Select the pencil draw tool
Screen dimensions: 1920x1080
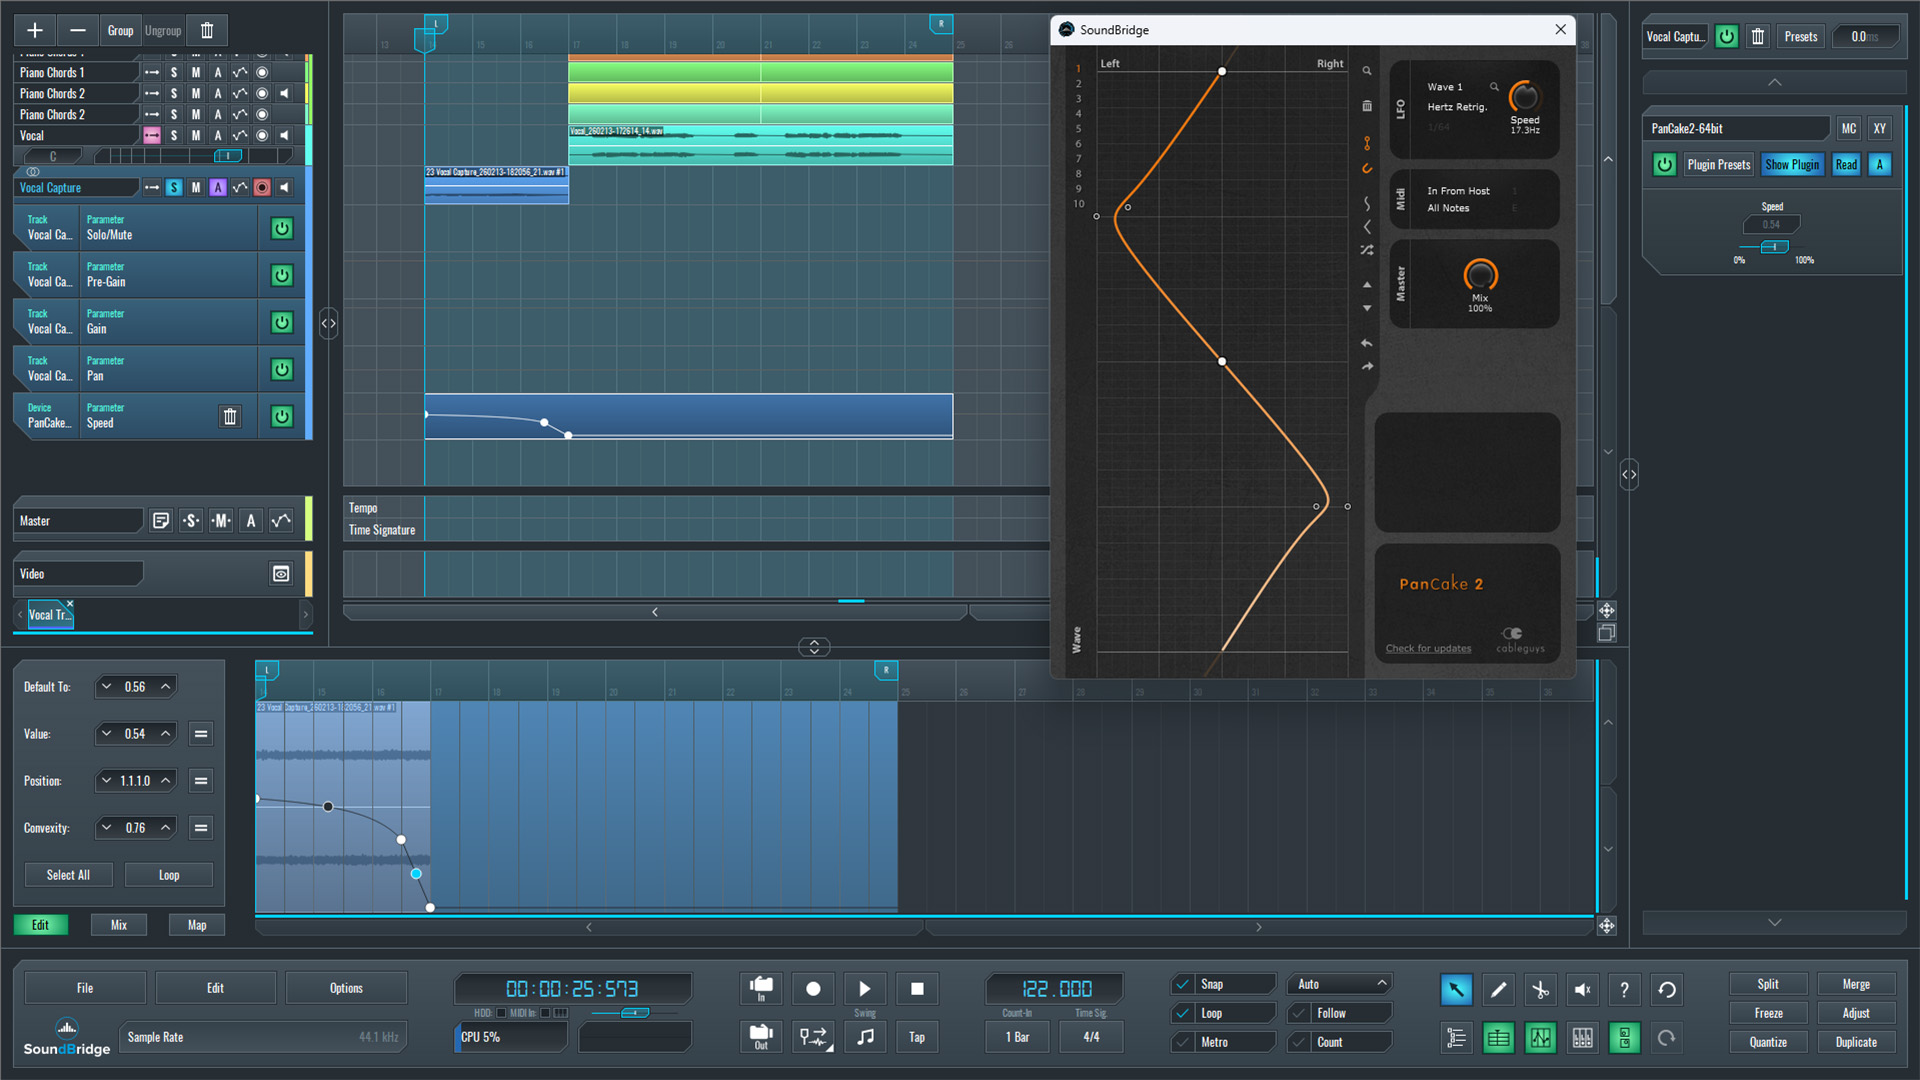[x=1498, y=990]
